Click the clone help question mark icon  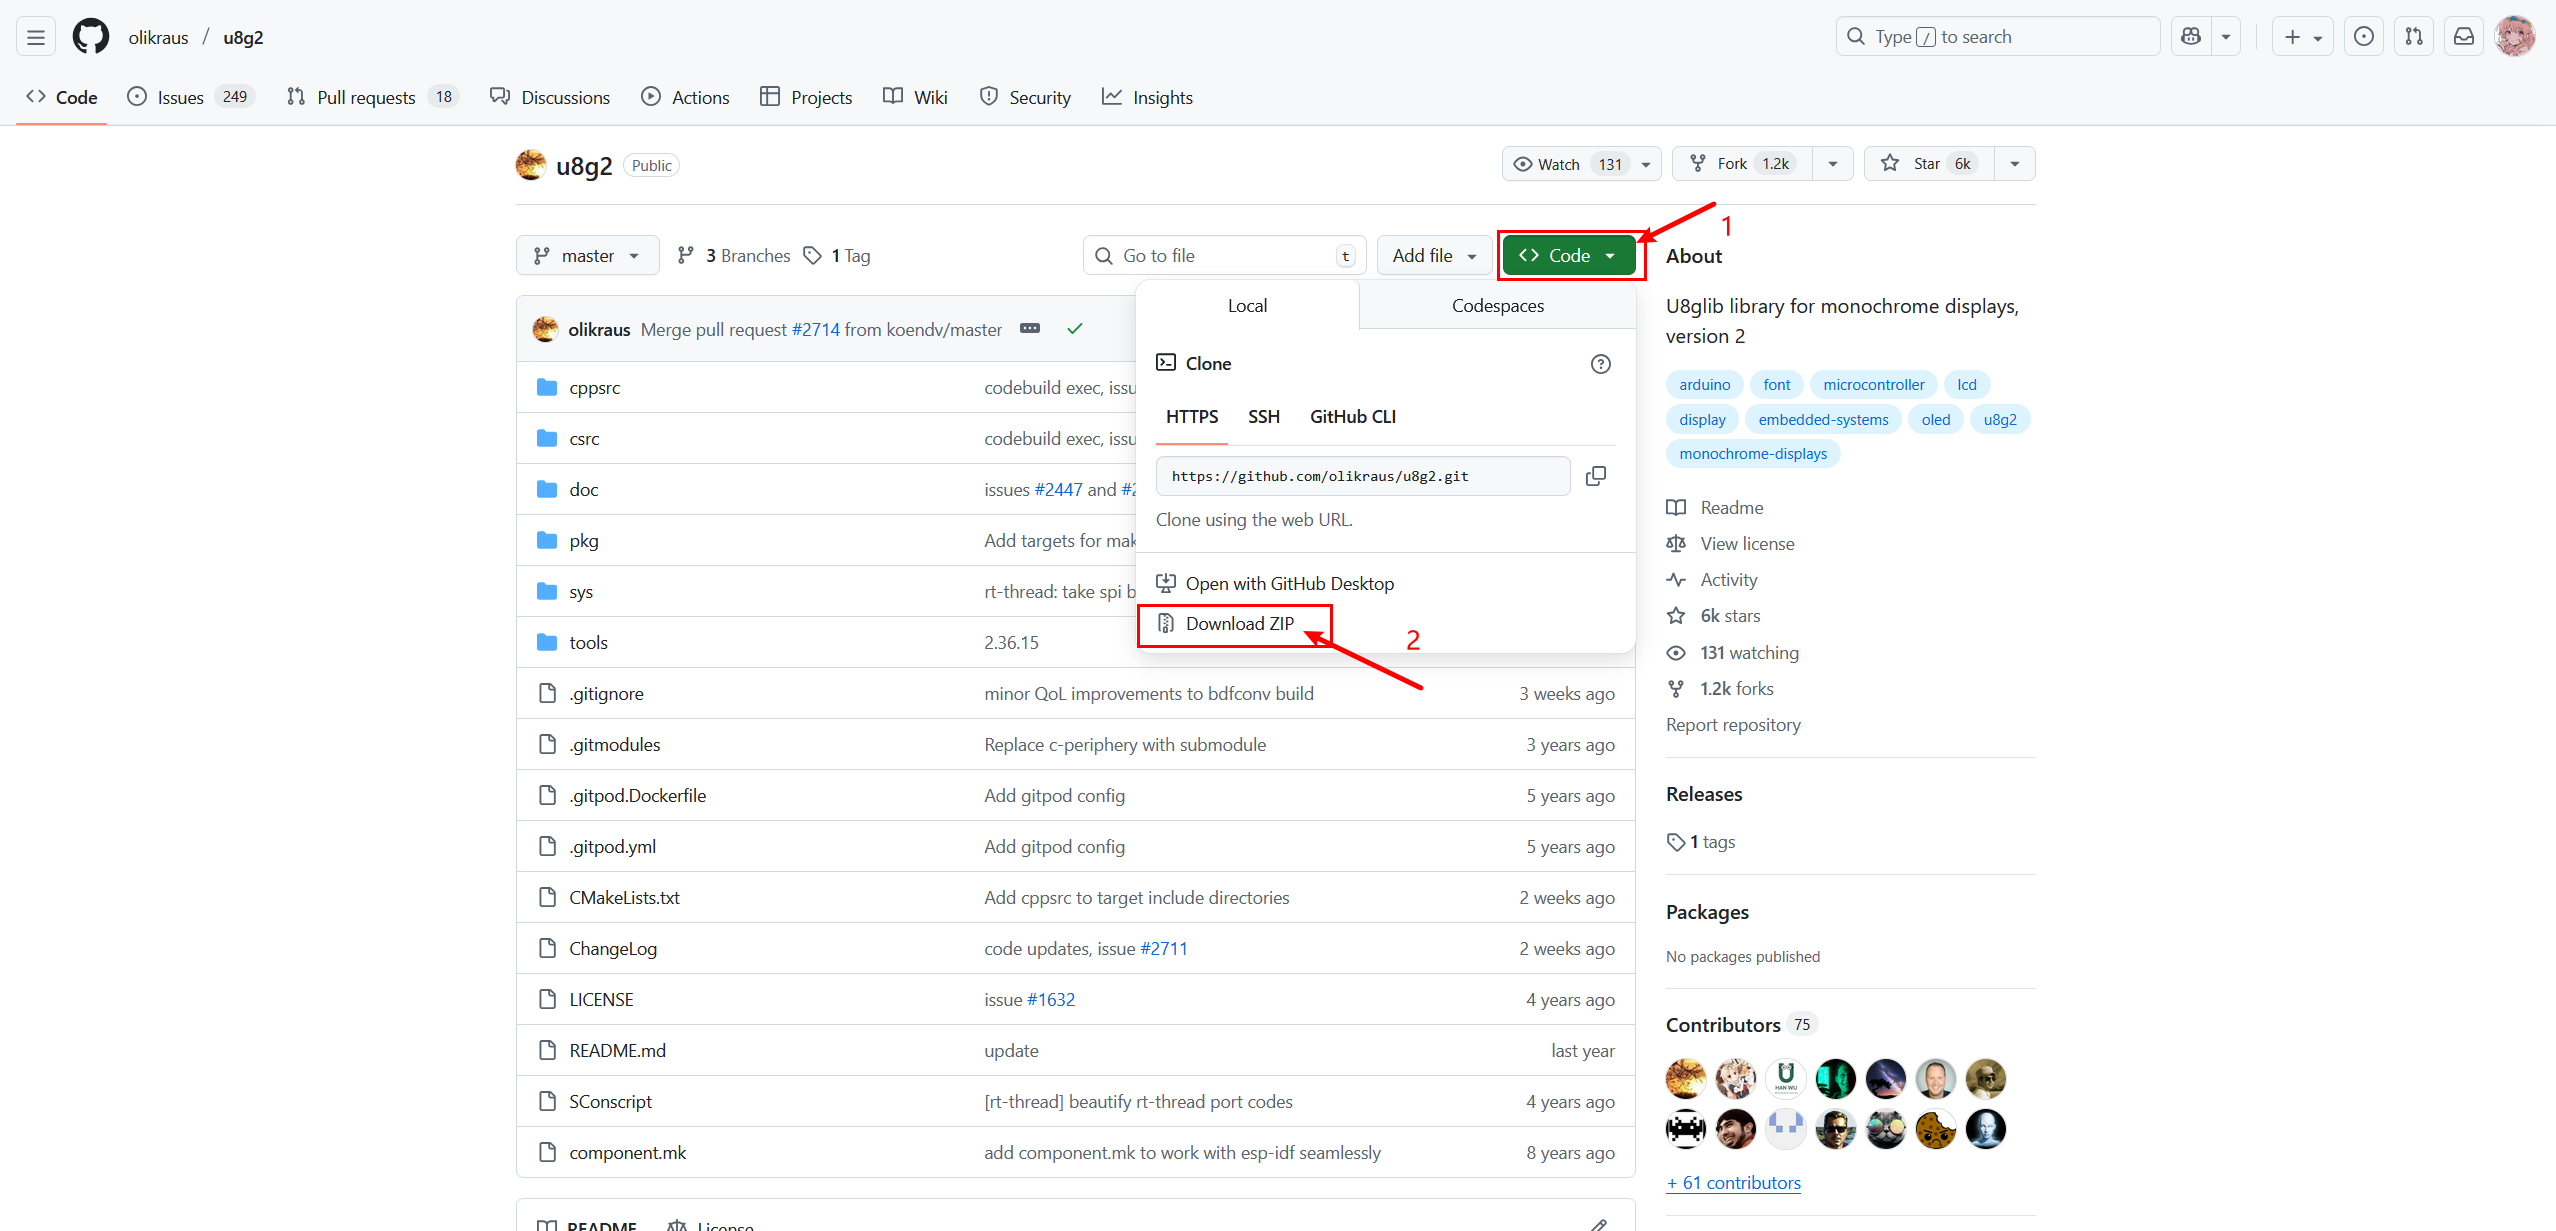[x=1600, y=364]
